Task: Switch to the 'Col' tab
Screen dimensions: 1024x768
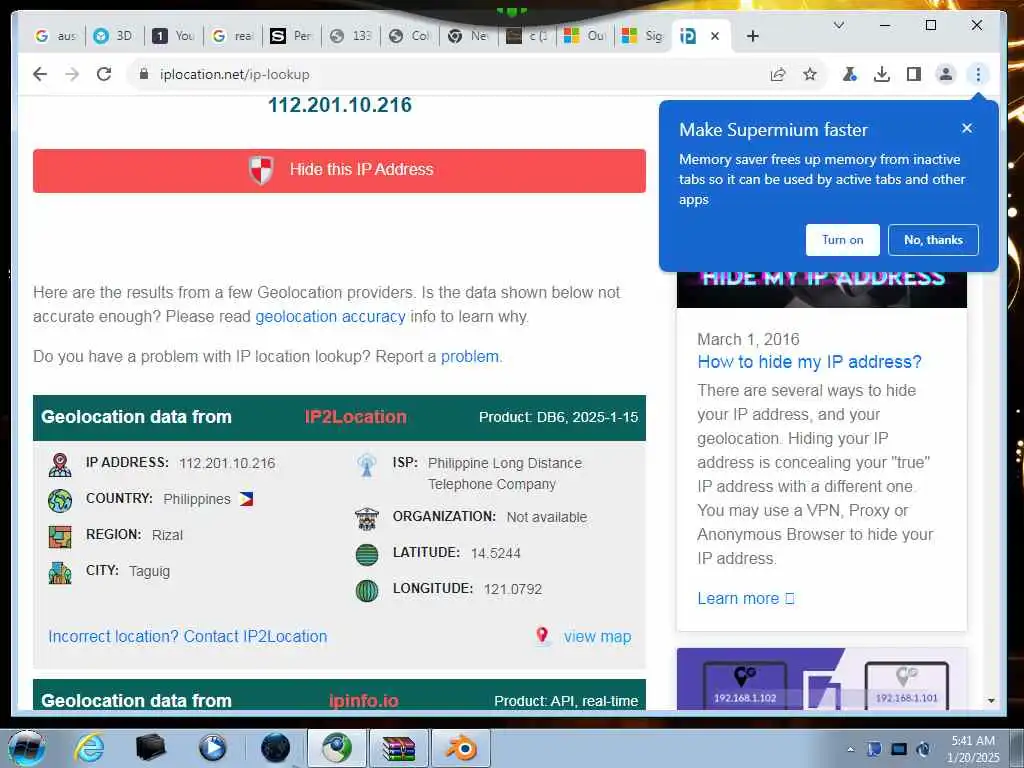Action: point(409,37)
